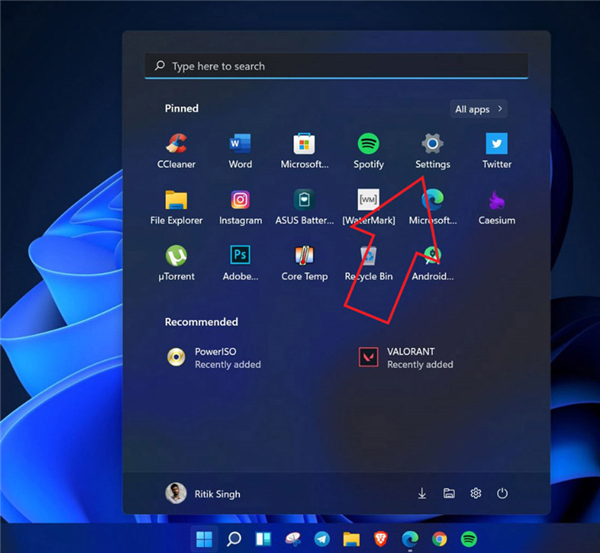Open the Power options menu
Viewport: 600px width, 553px height.
(x=502, y=493)
